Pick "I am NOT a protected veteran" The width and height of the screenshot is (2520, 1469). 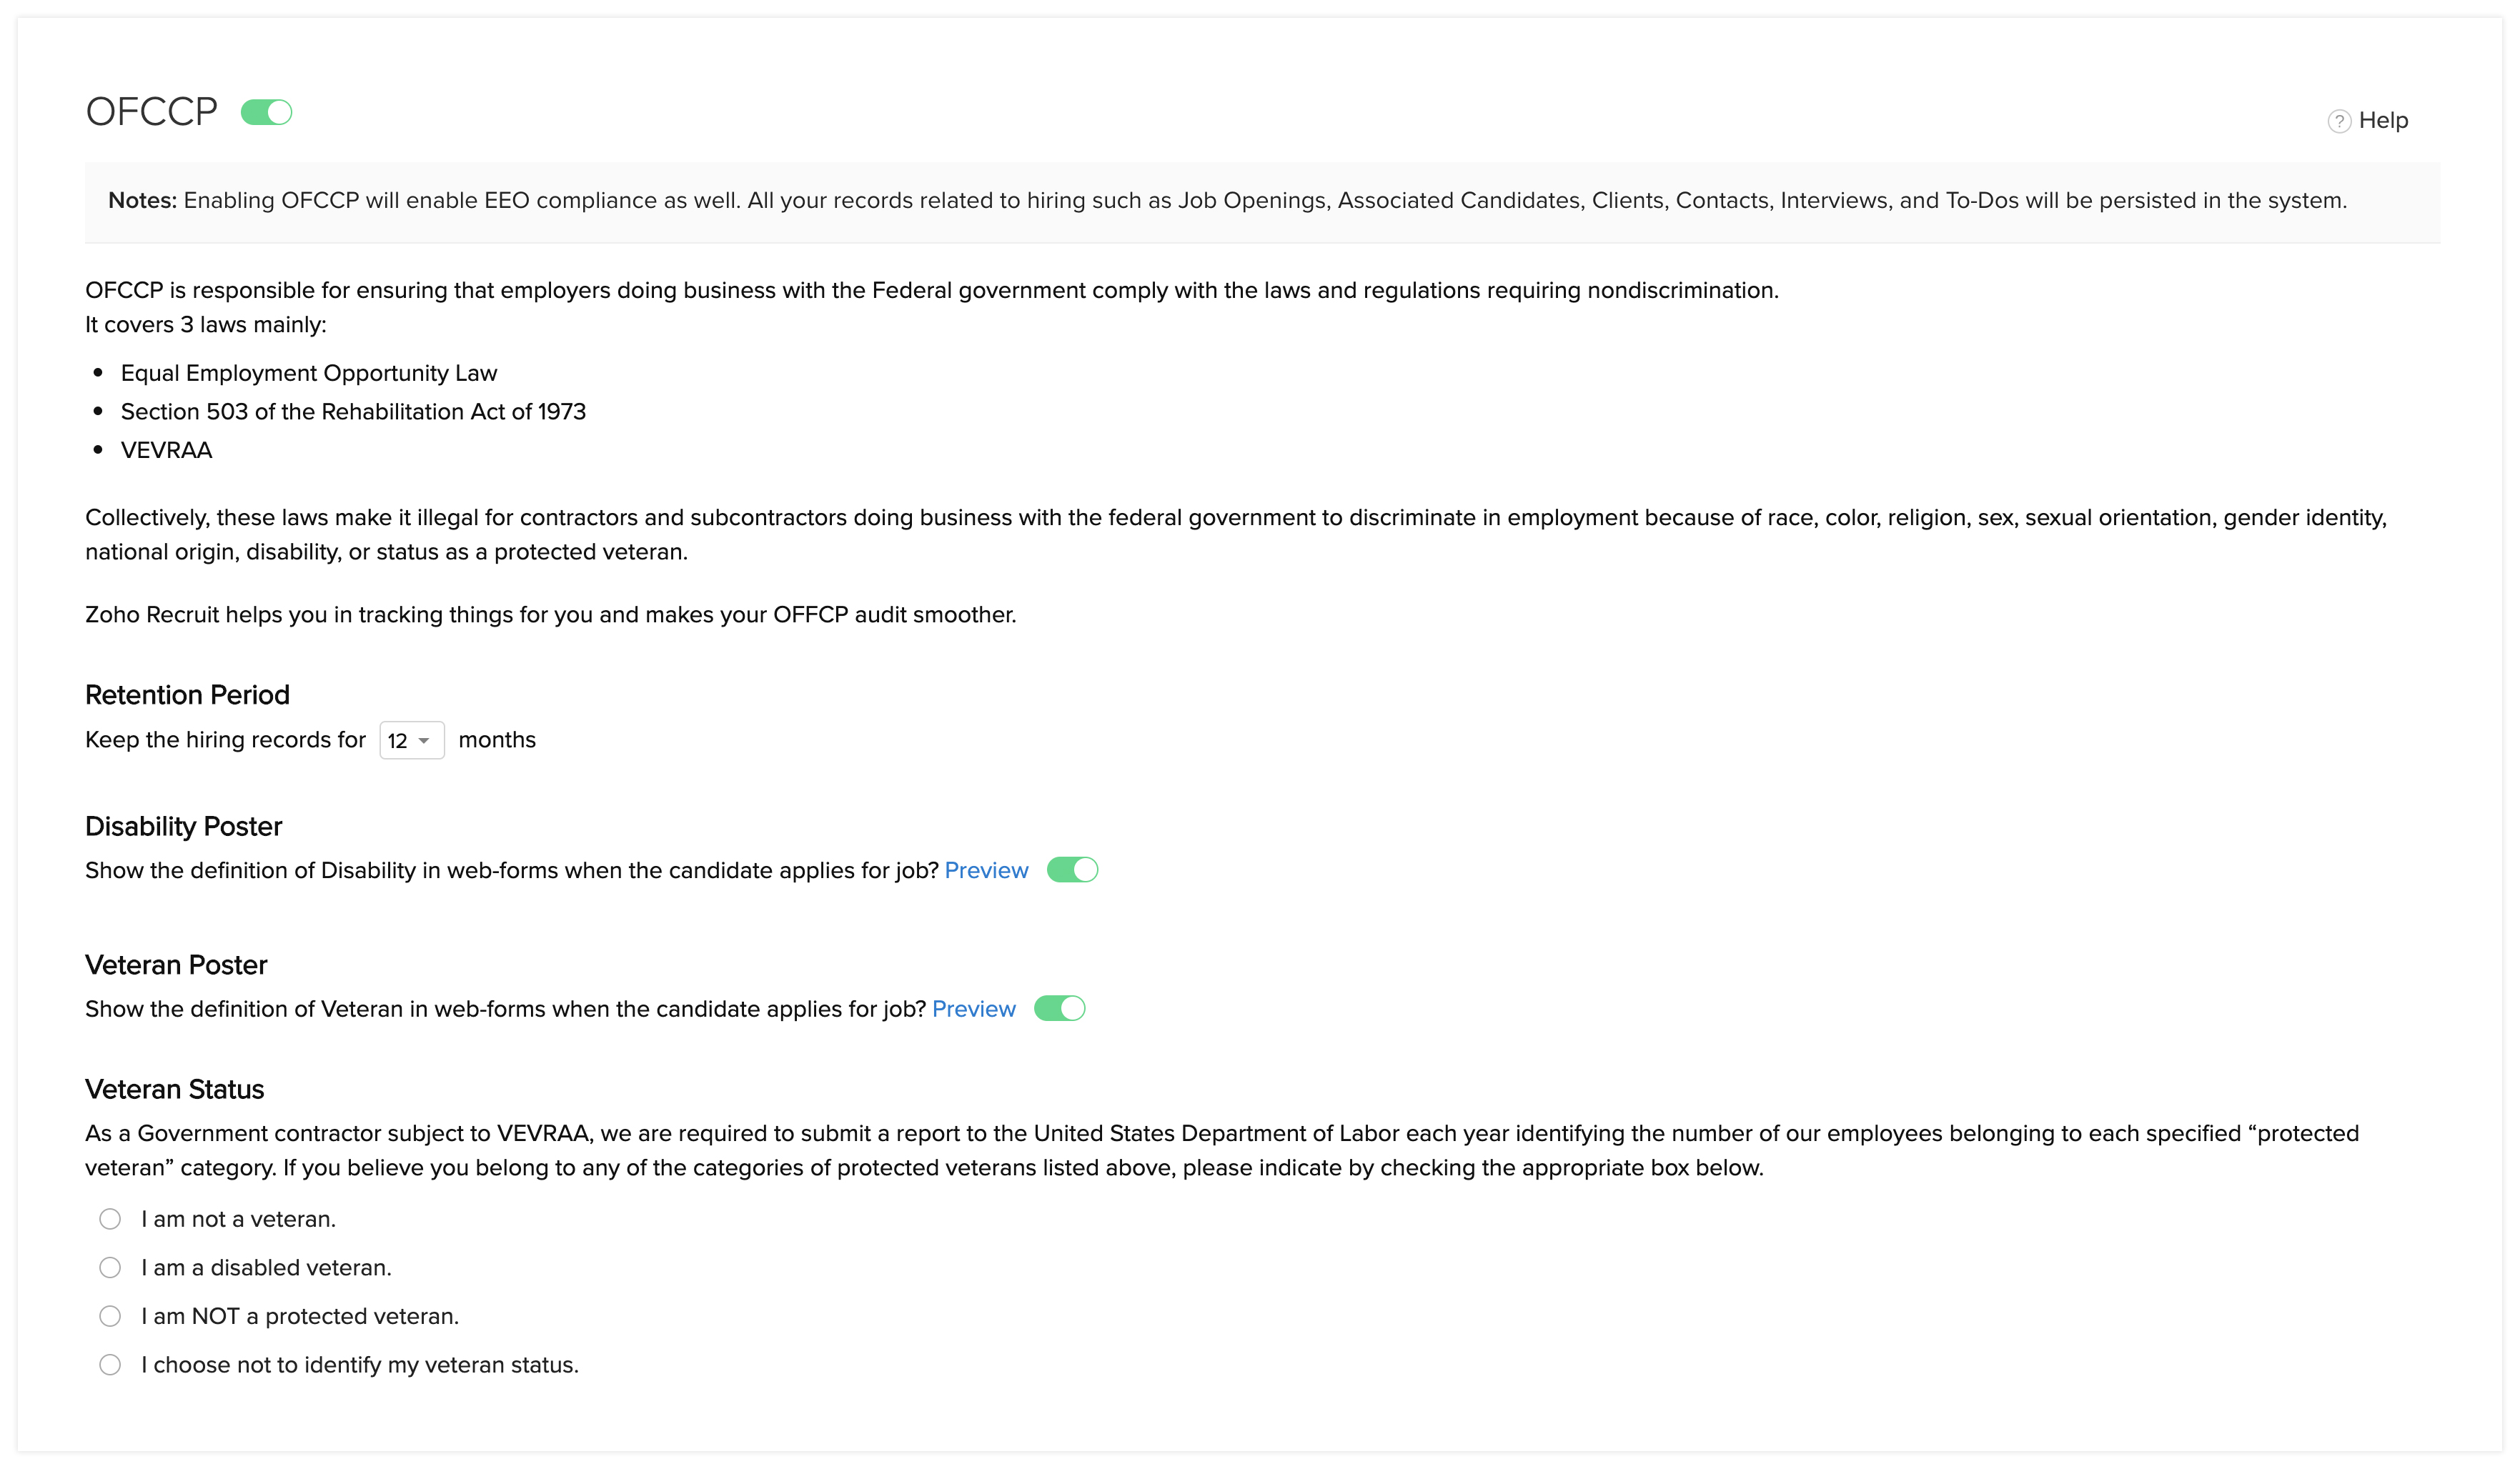tap(110, 1316)
